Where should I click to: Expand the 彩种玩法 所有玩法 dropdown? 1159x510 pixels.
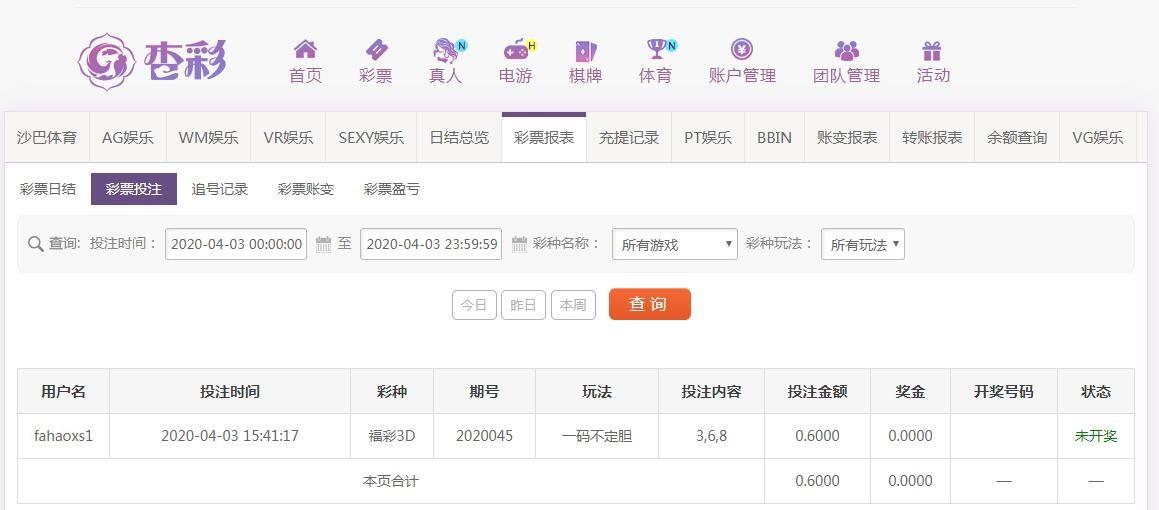(863, 244)
